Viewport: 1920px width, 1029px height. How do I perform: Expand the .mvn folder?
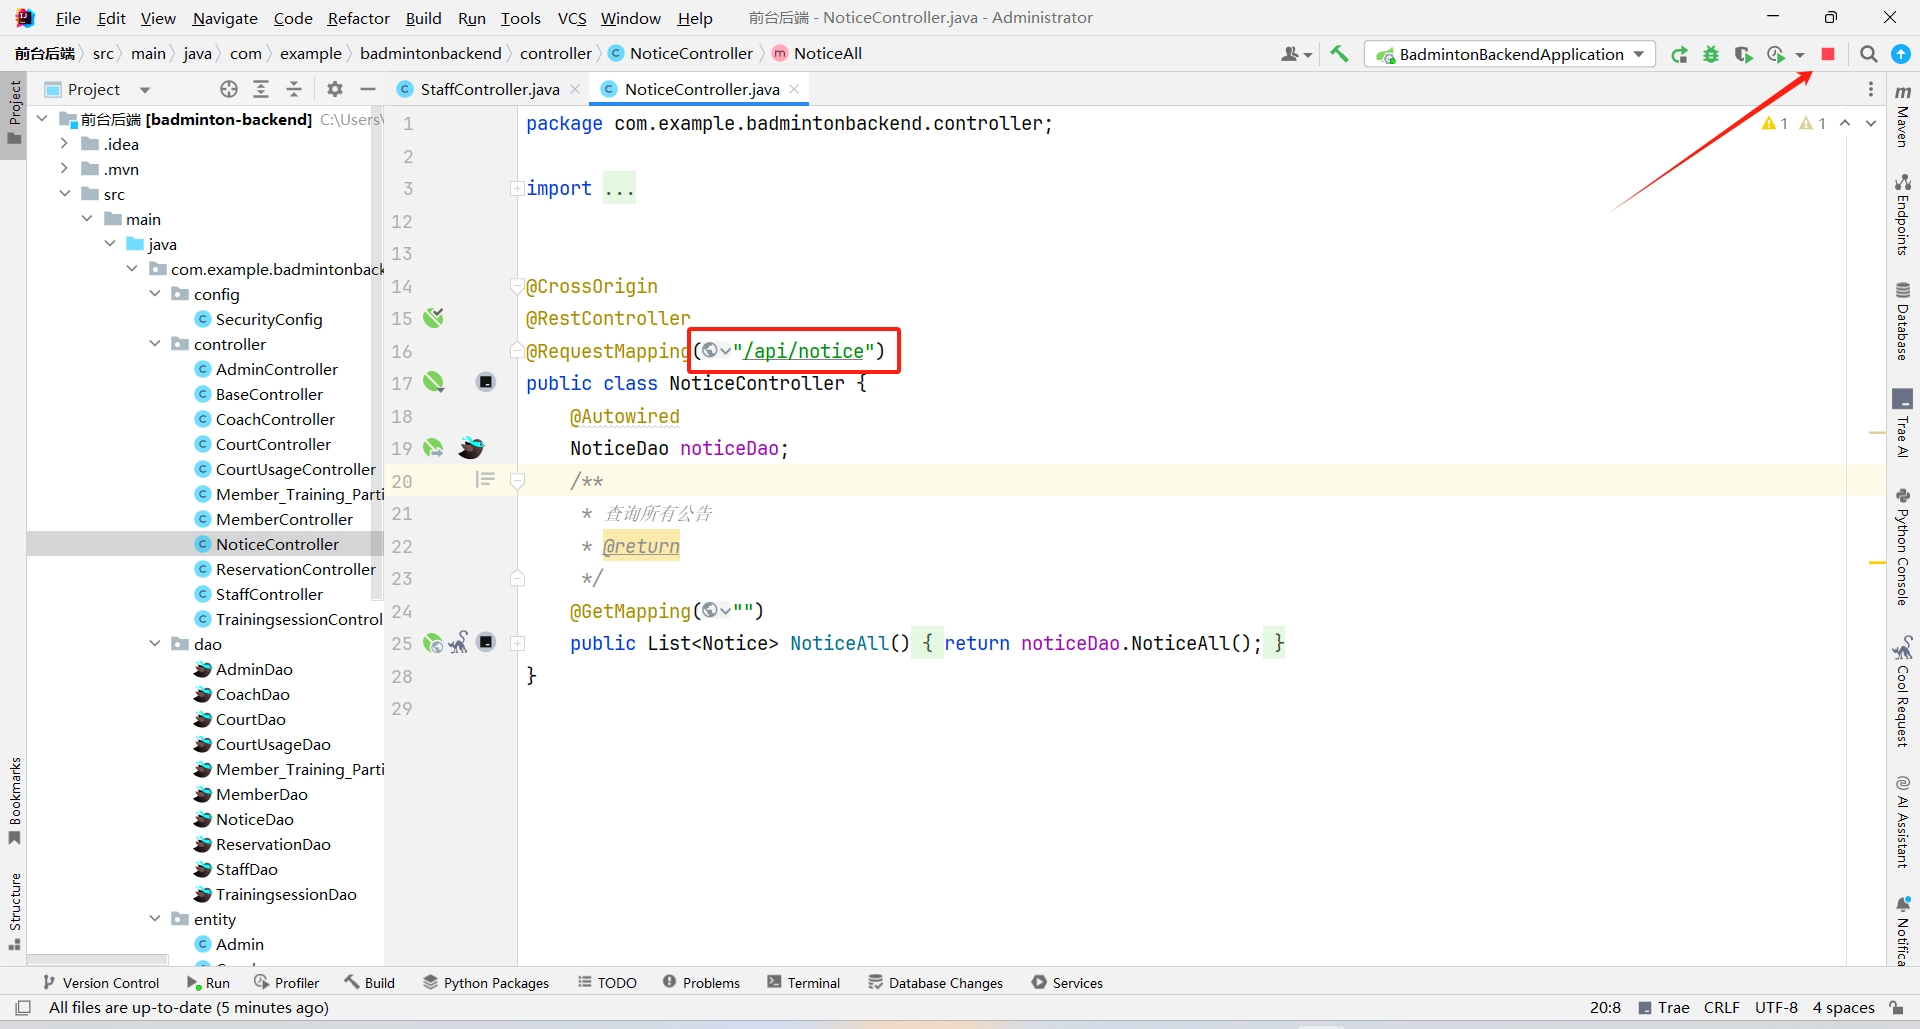tap(64, 169)
